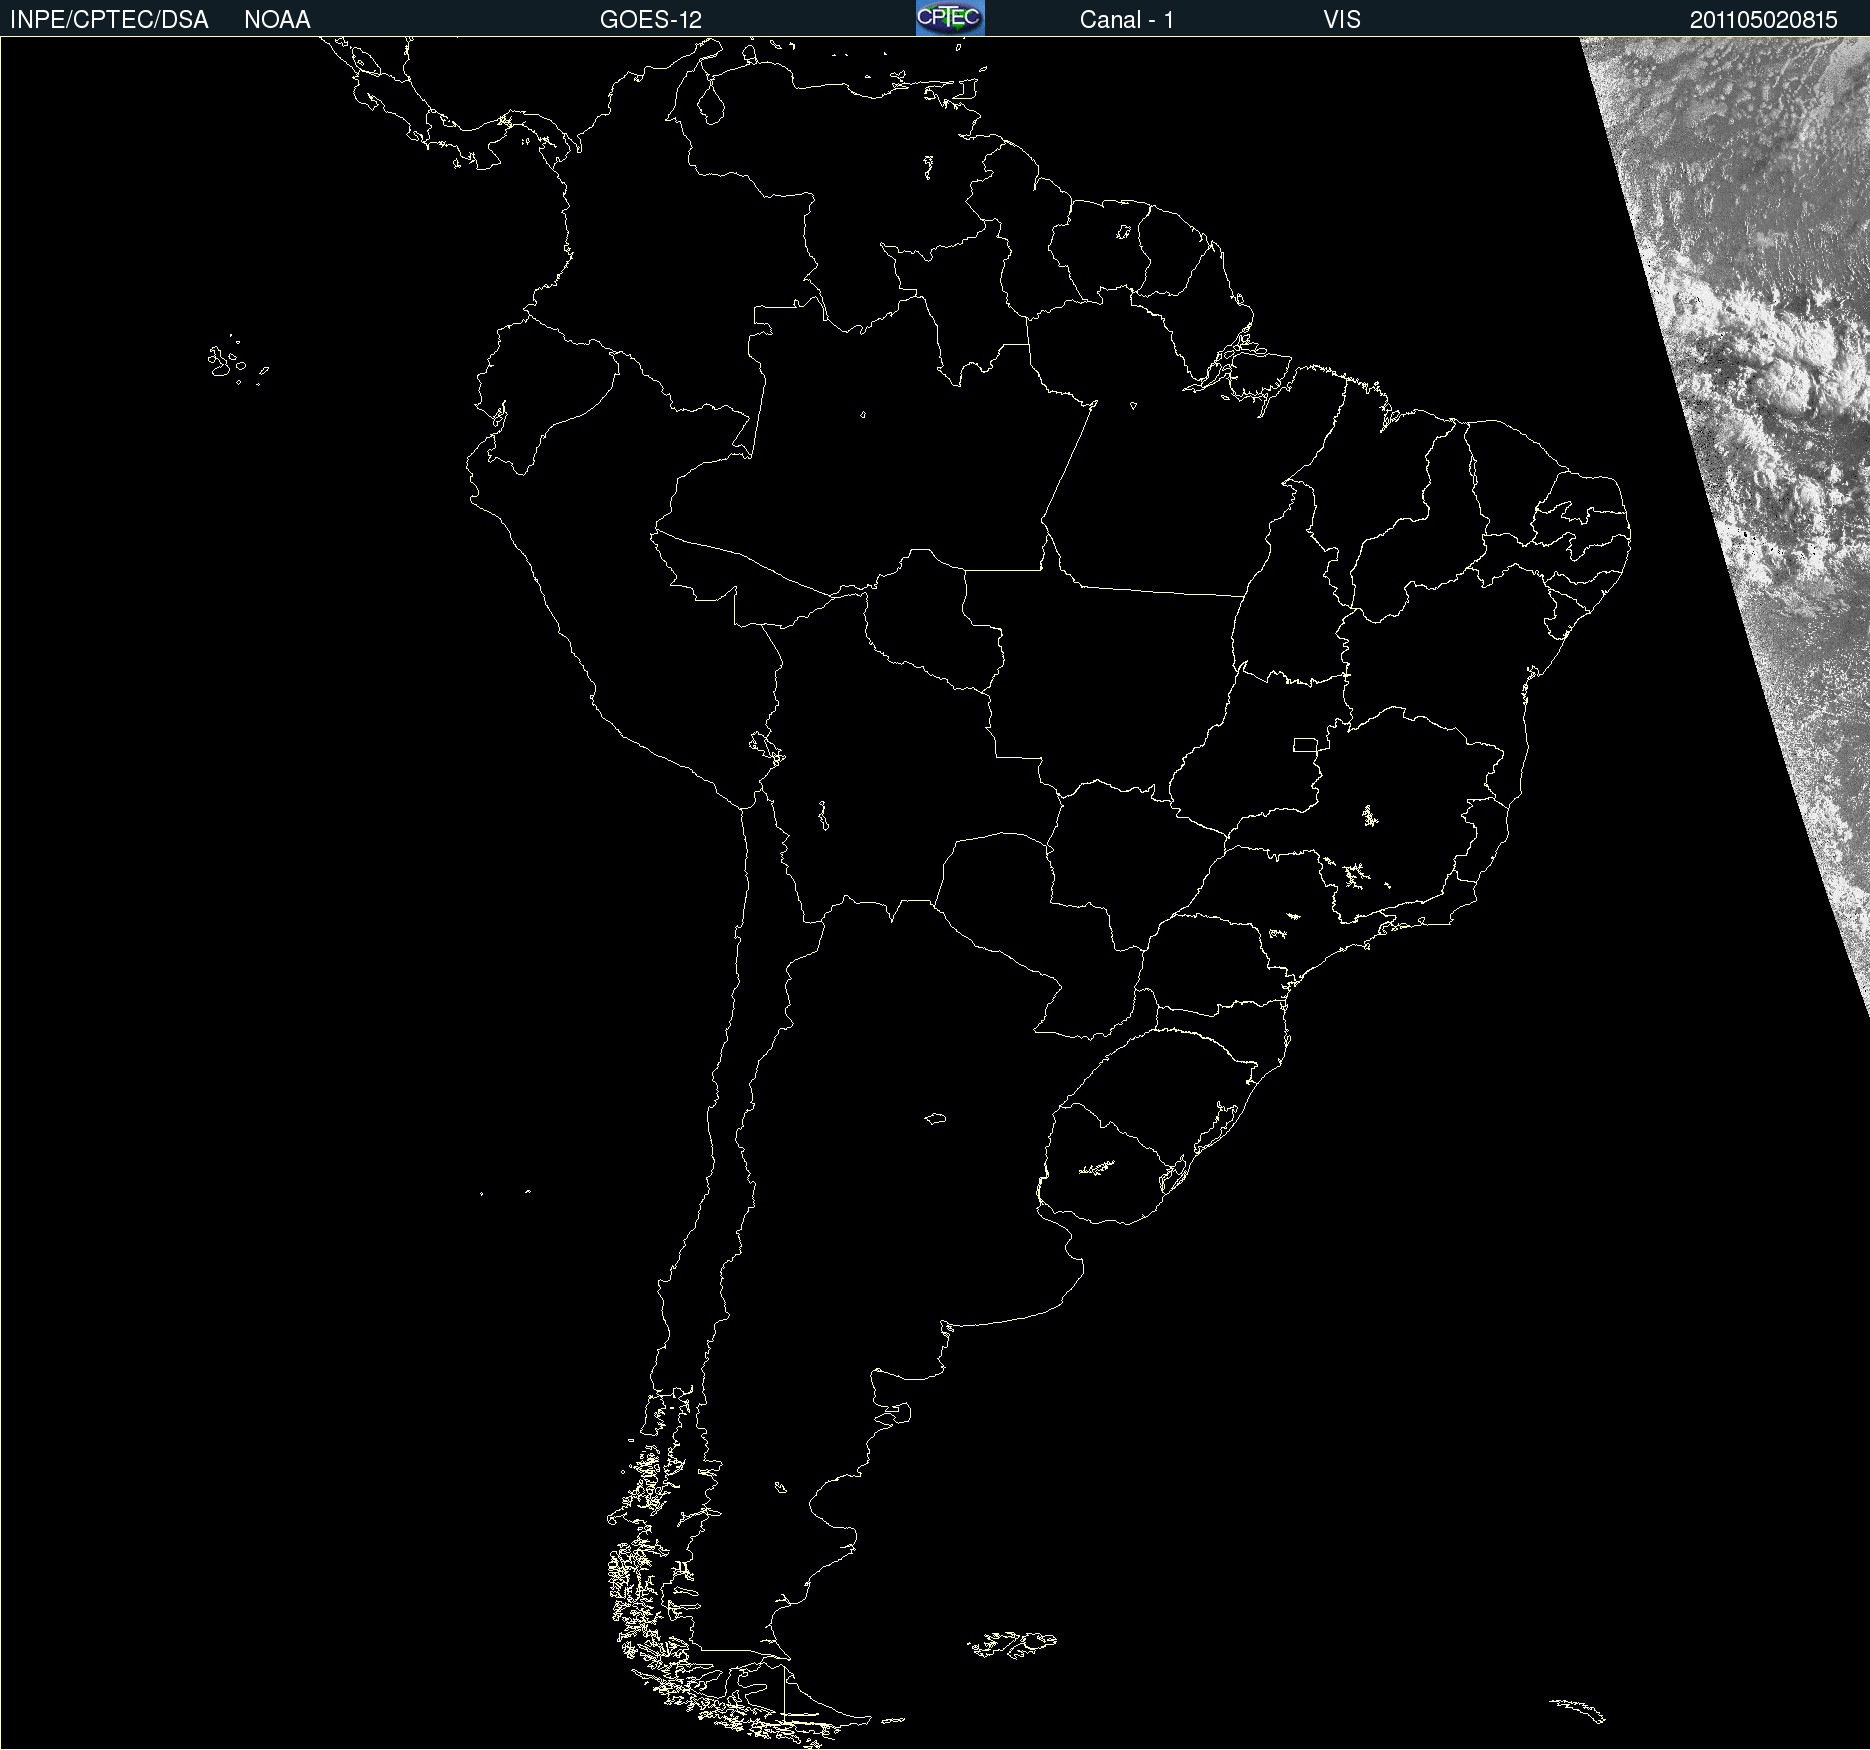Click the GOES-12 satellite label

(651, 20)
